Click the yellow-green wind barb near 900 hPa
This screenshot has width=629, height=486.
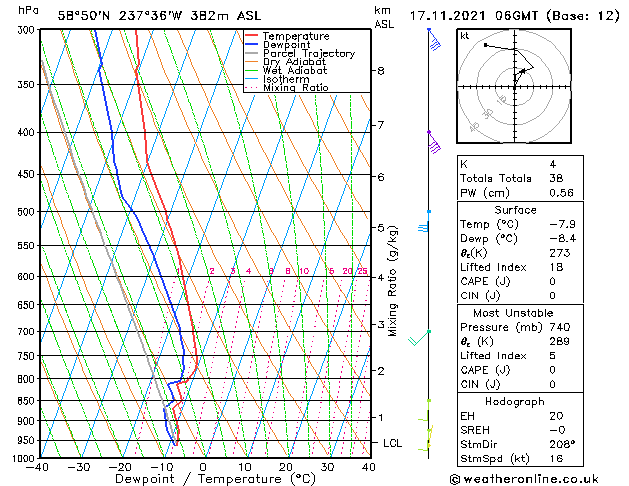click(424, 417)
